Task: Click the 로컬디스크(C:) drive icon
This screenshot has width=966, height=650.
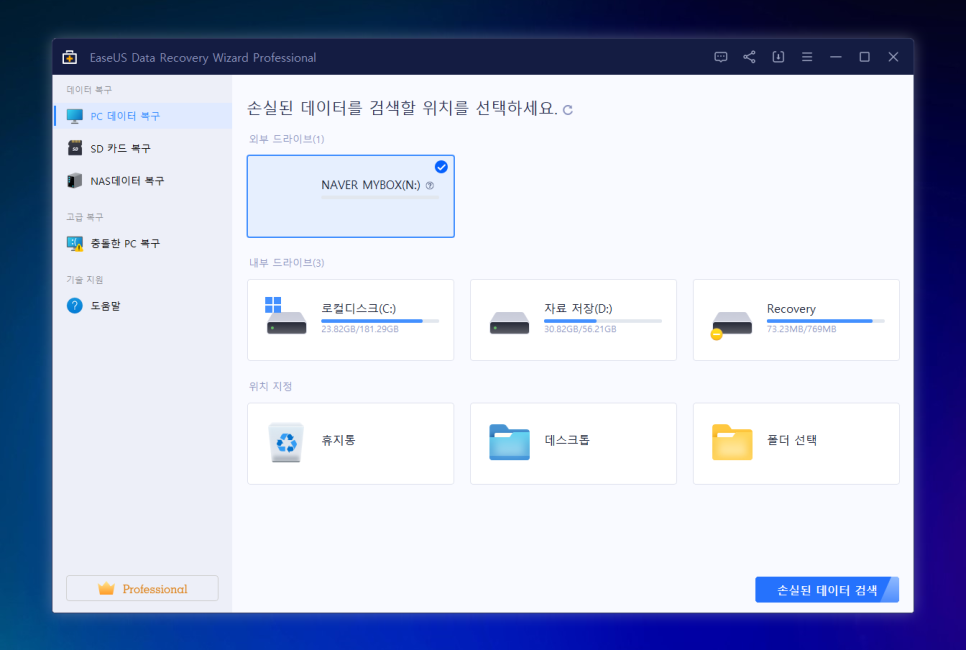Action: pos(286,316)
